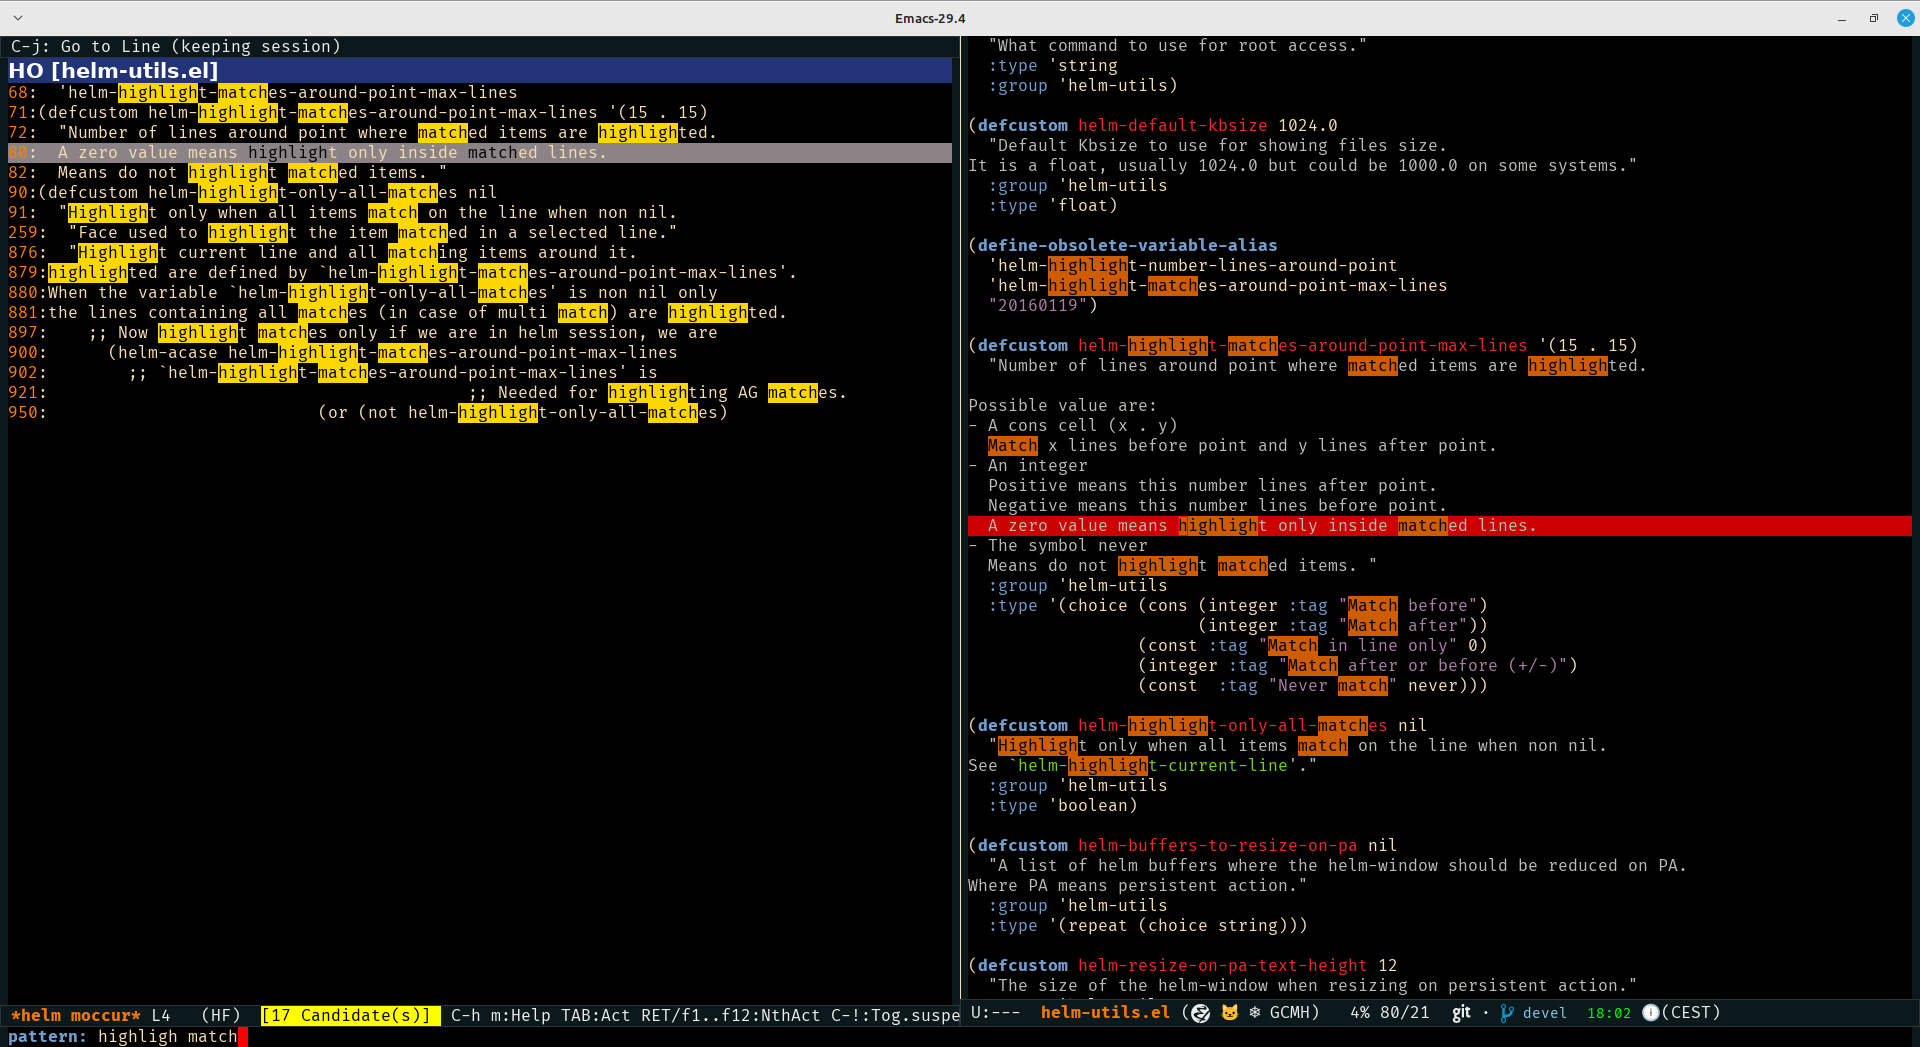Minimize the Emacs window
1920x1047 pixels.
coord(1842,18)
